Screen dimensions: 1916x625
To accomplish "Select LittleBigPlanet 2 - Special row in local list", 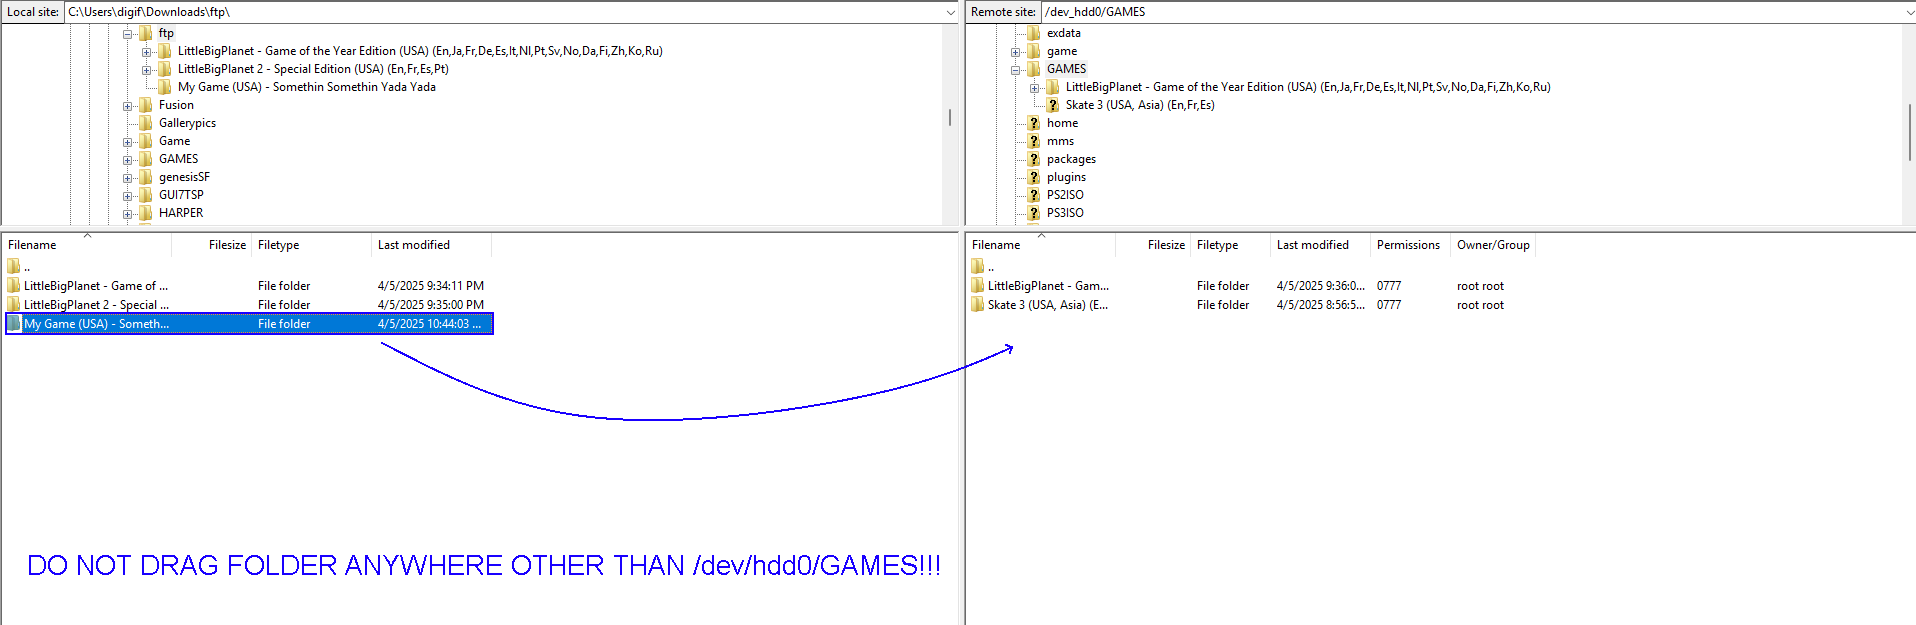I will pyautogui.click(x=249, y=305).
